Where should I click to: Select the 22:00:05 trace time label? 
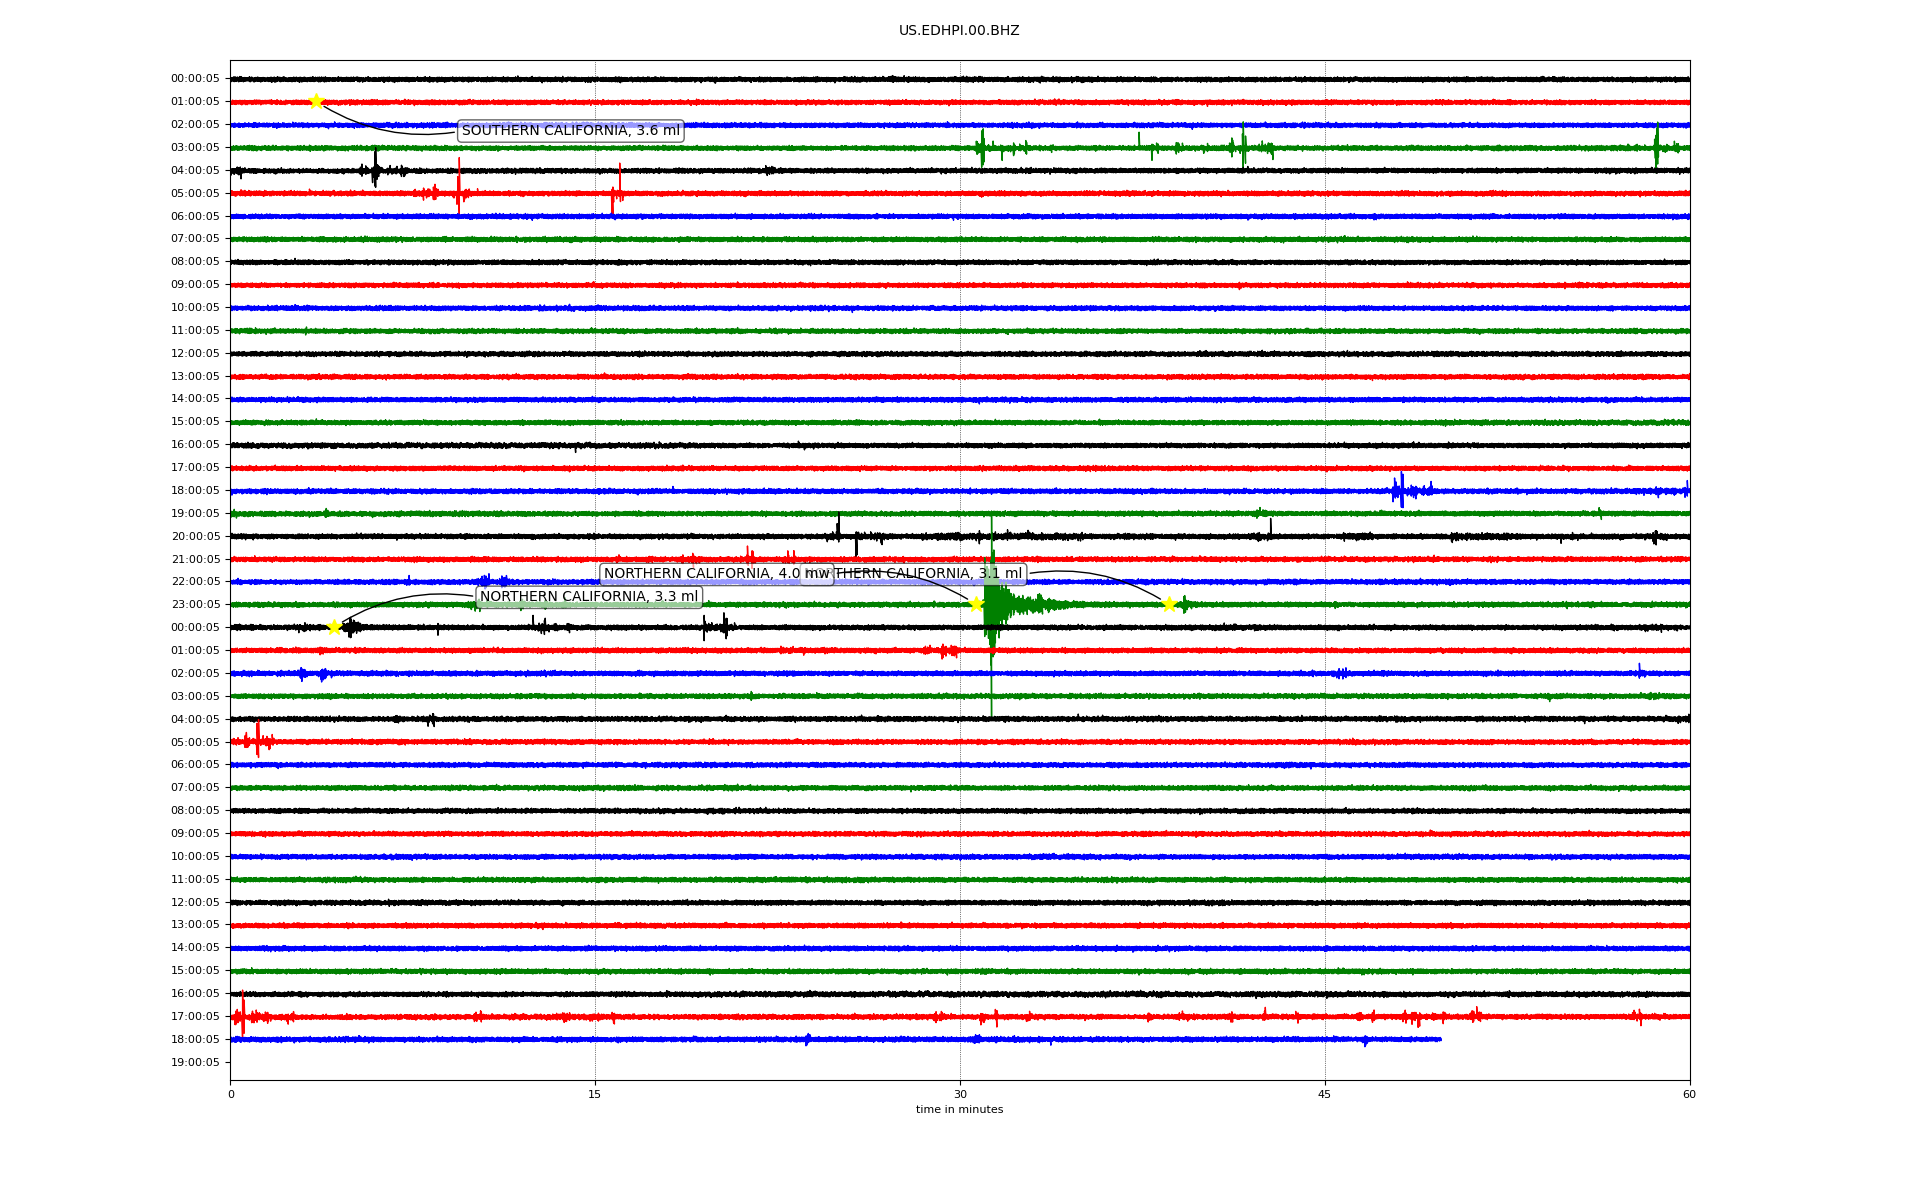(195, 581)
